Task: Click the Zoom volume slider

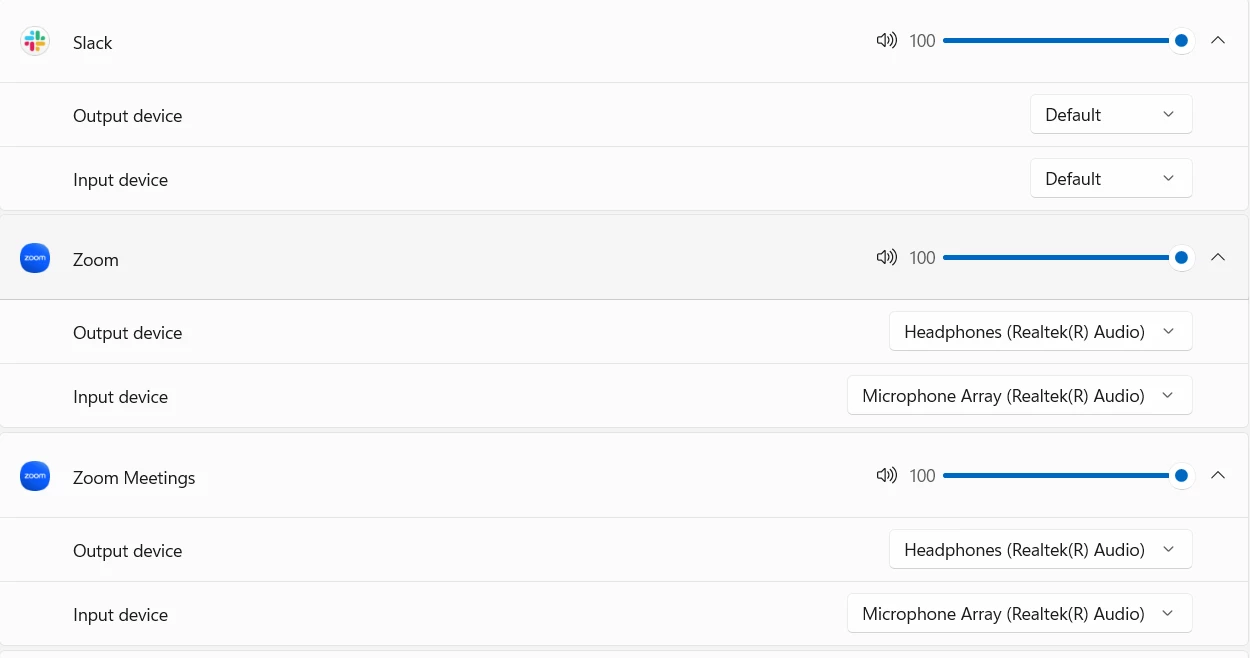Action: coord(1067,258)
